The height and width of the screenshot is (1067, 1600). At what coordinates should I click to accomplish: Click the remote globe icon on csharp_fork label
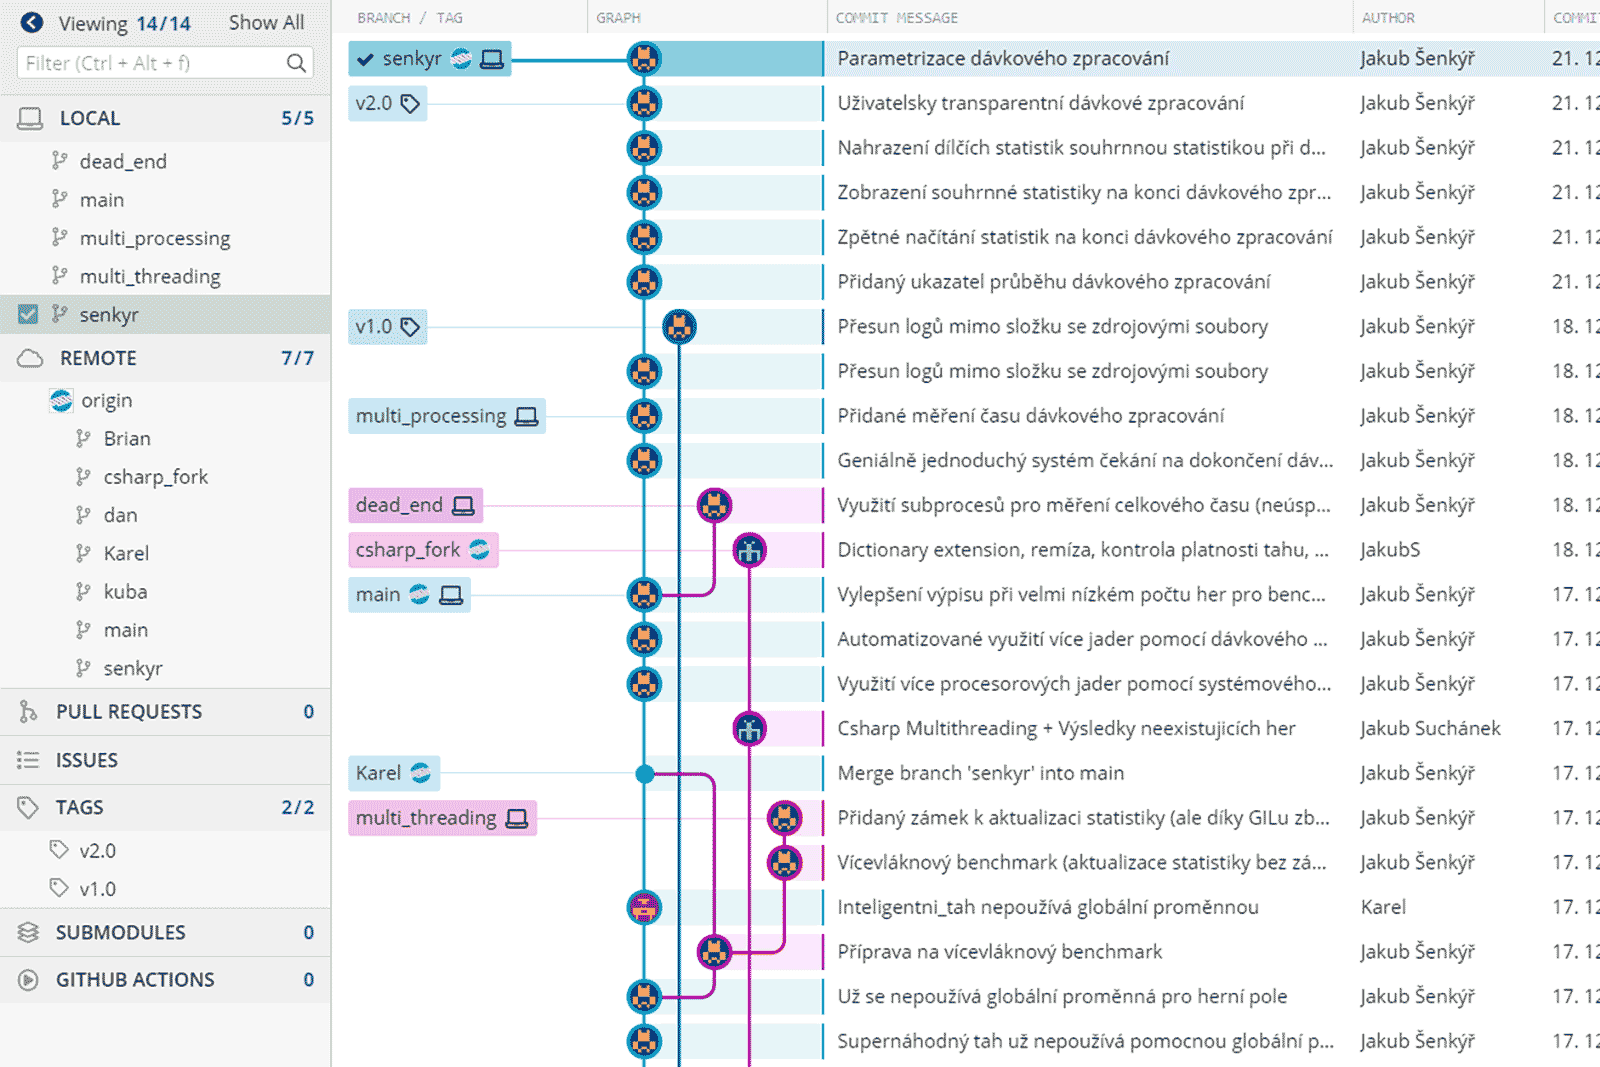(x=479, y=550)
